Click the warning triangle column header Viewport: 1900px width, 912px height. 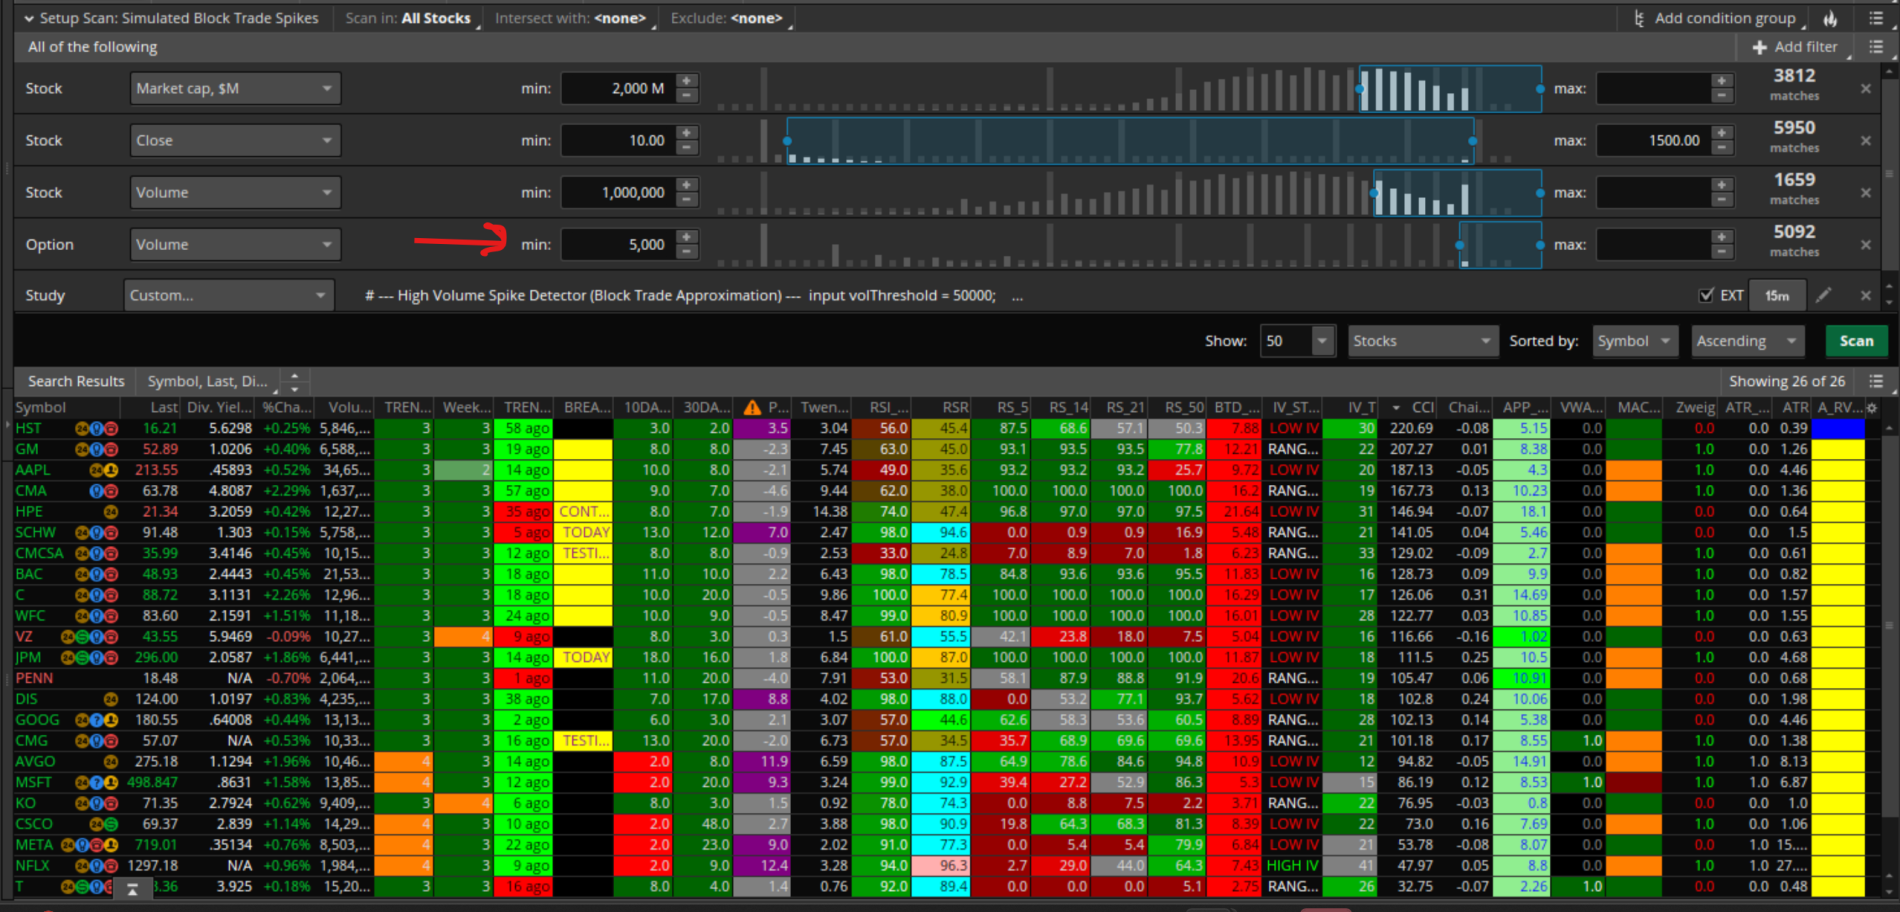click(x=753, y=407)
